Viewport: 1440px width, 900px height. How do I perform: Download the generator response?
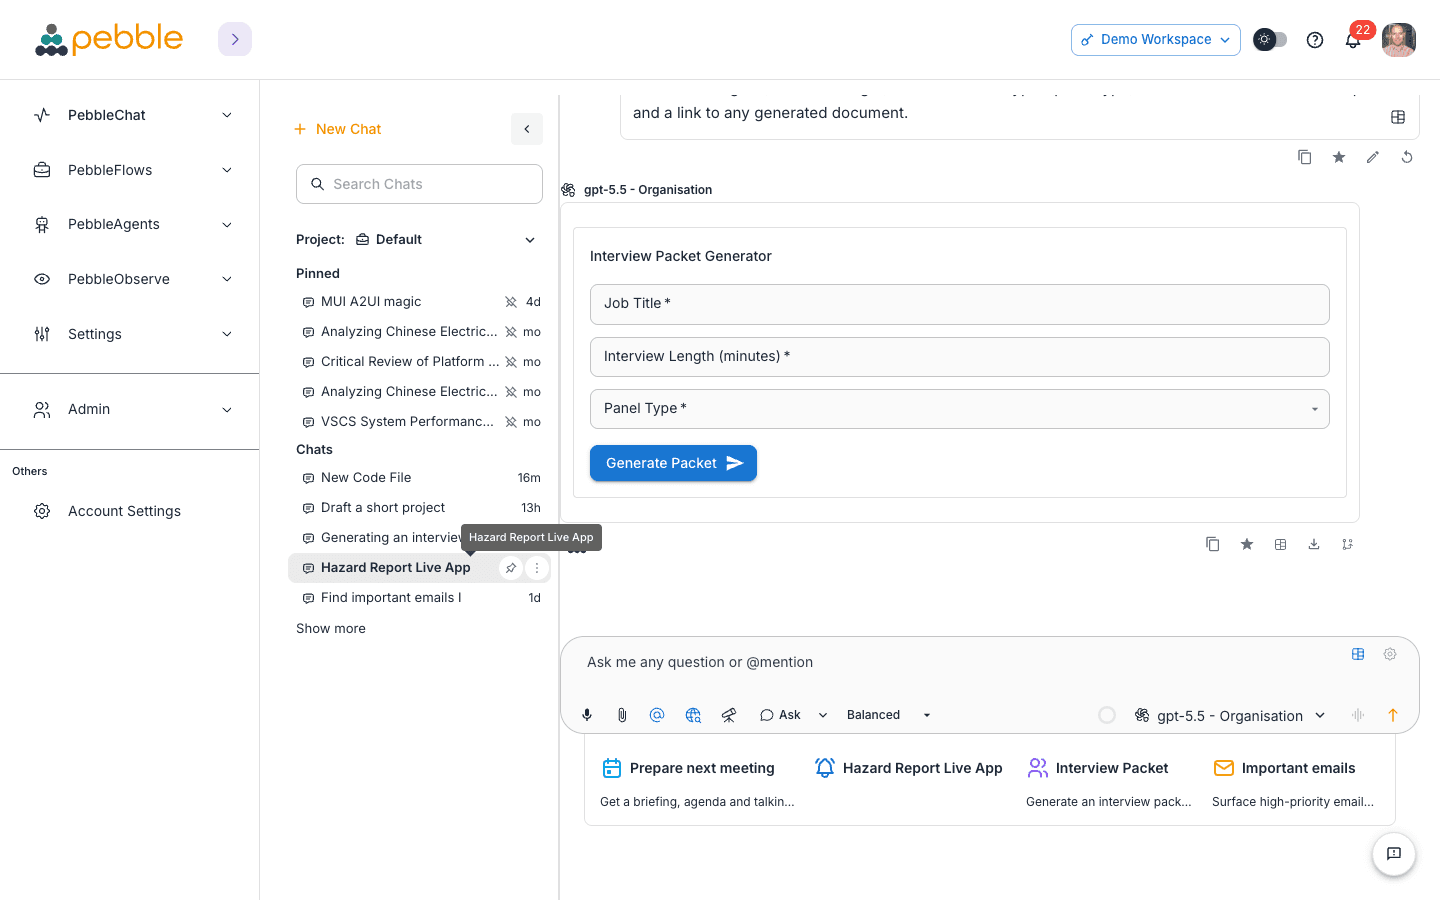(1314, 544)
